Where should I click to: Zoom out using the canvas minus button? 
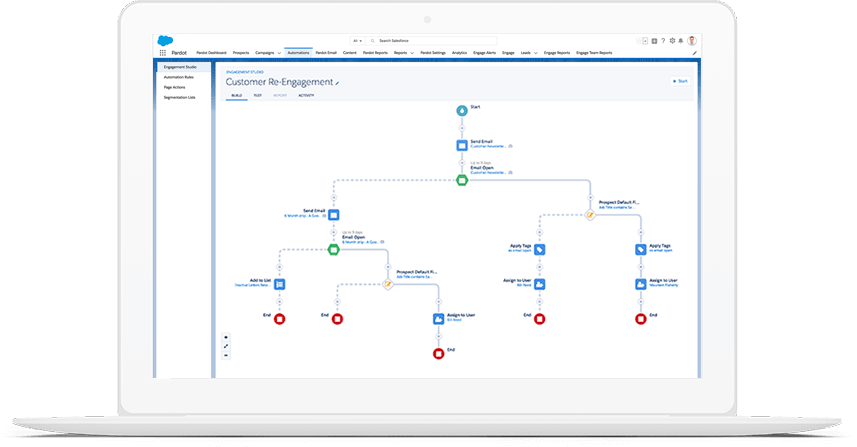tap(226, 355)
